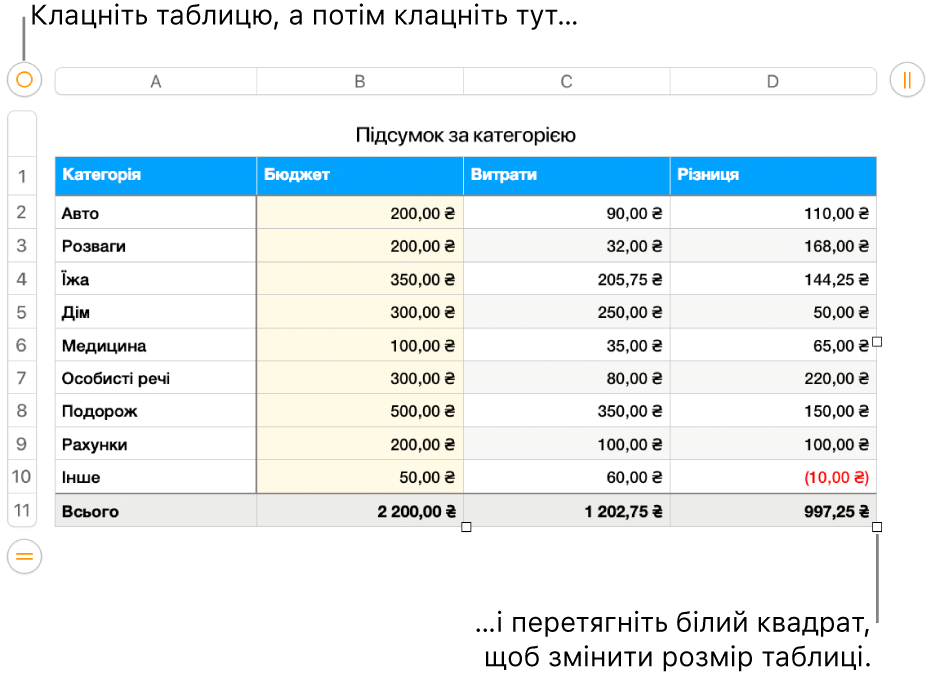The image size is (931, 678).
Task: Click the add column handle icon
Action: (907, 80)
